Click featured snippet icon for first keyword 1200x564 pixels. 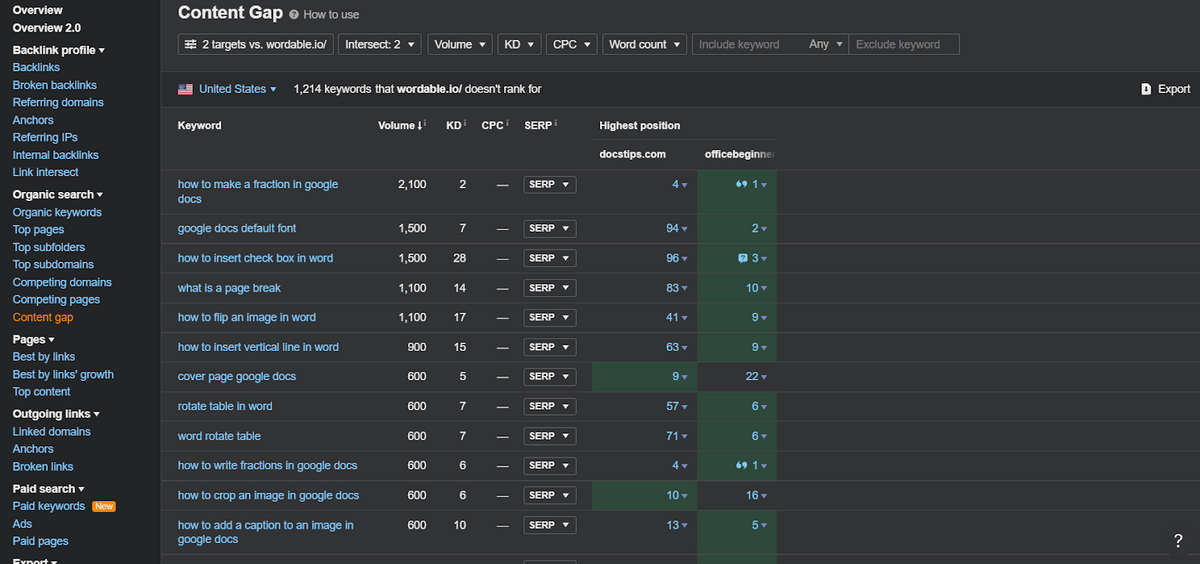point(741,185)
